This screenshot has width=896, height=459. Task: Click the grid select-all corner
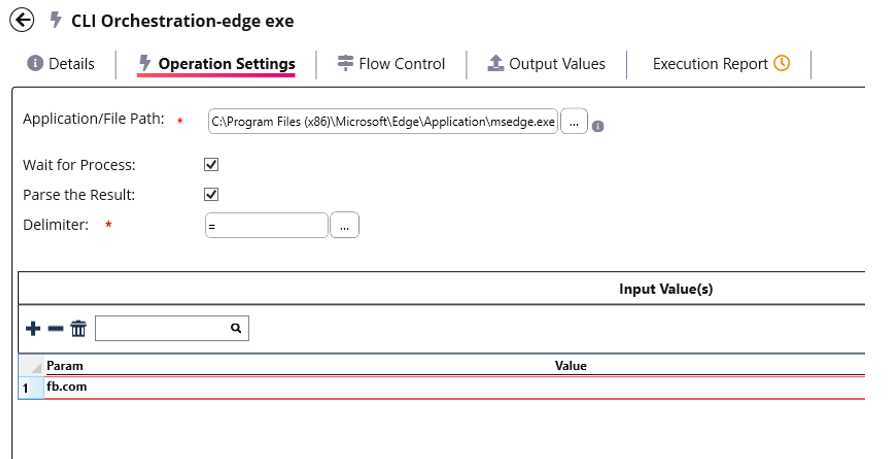click(31, 366)
